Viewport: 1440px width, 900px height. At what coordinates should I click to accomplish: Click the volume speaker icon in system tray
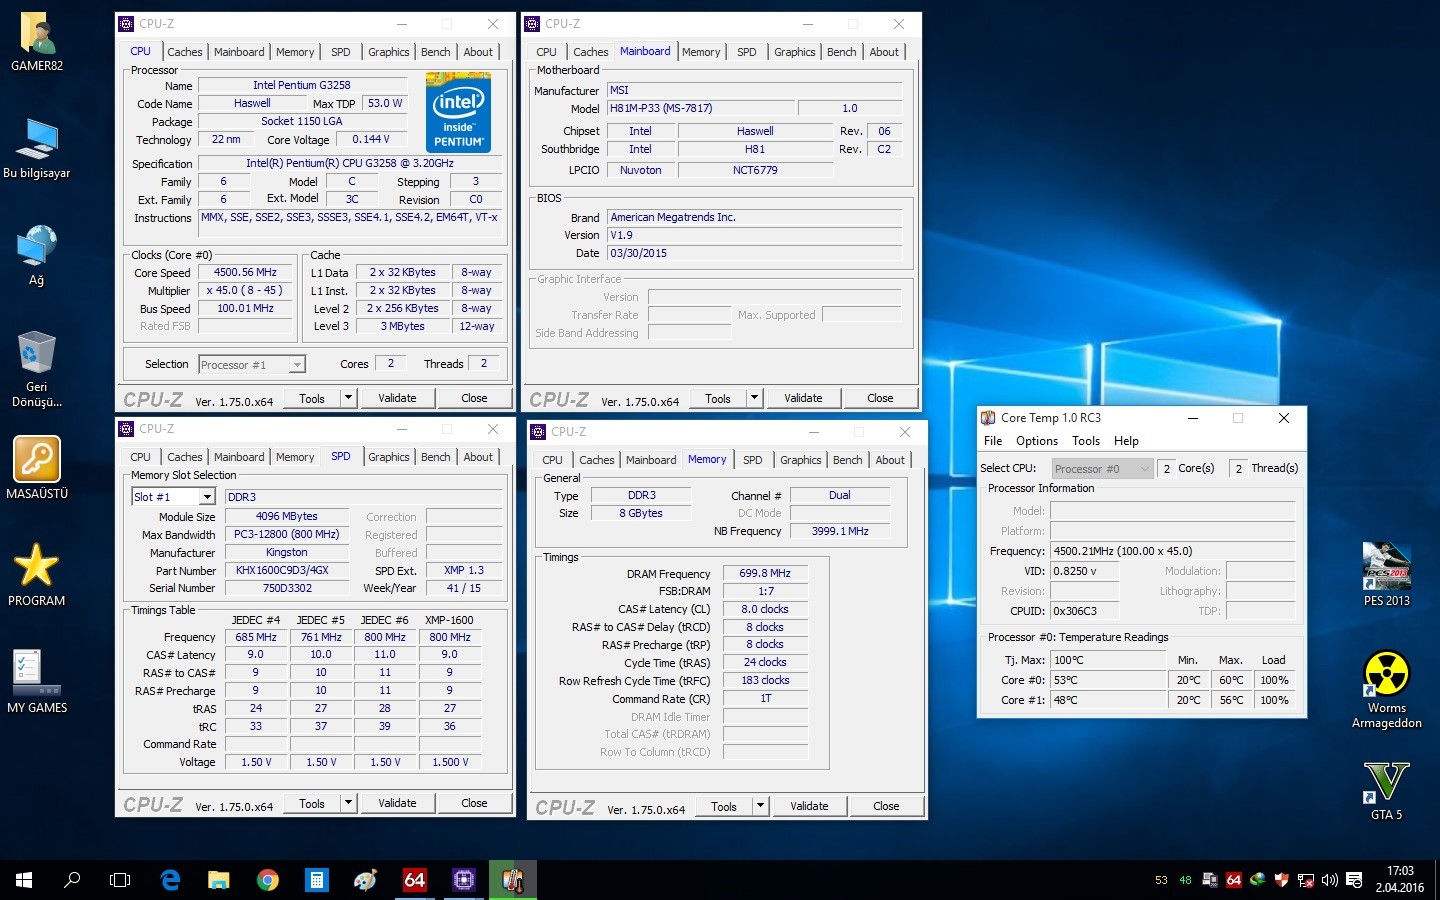(x=1329, y=880)
